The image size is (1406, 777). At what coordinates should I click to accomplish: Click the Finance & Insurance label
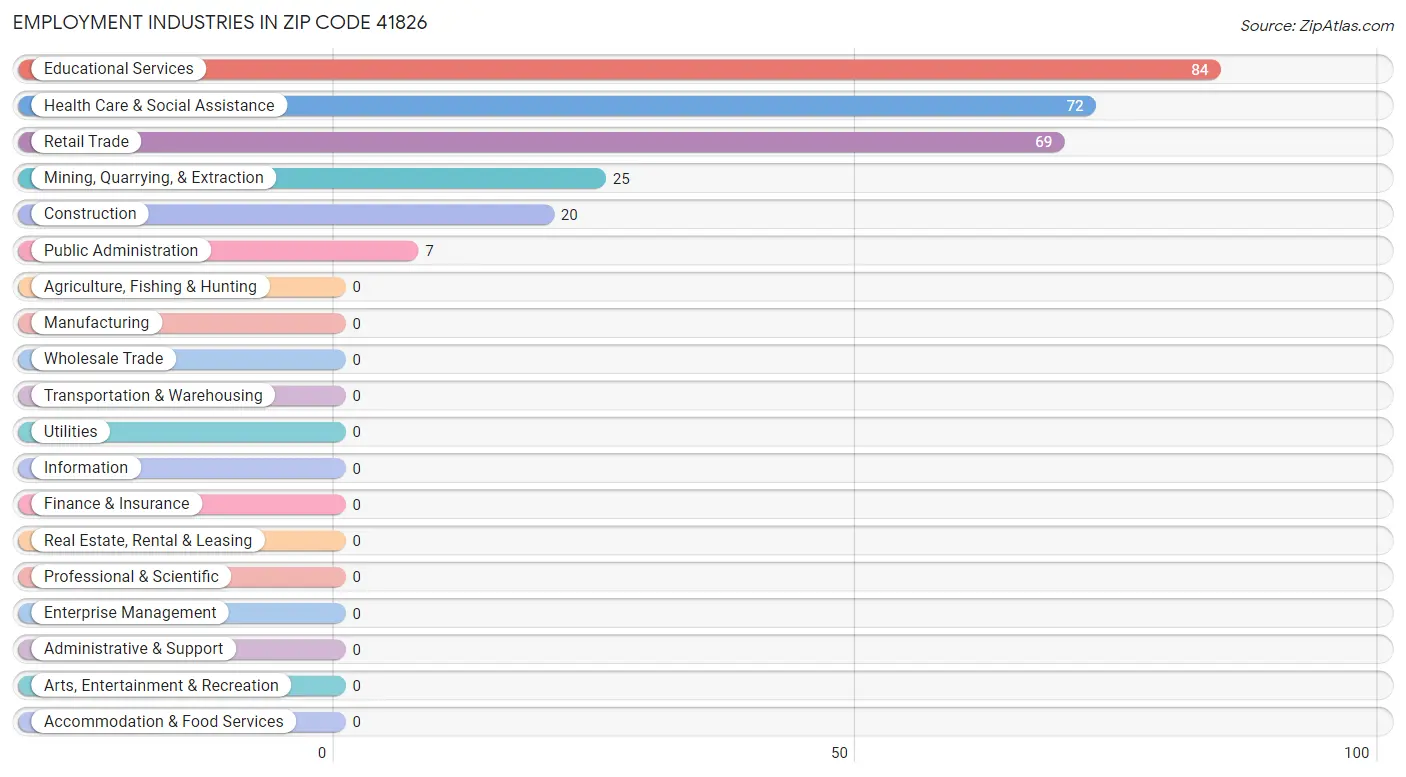pos(116,503)
